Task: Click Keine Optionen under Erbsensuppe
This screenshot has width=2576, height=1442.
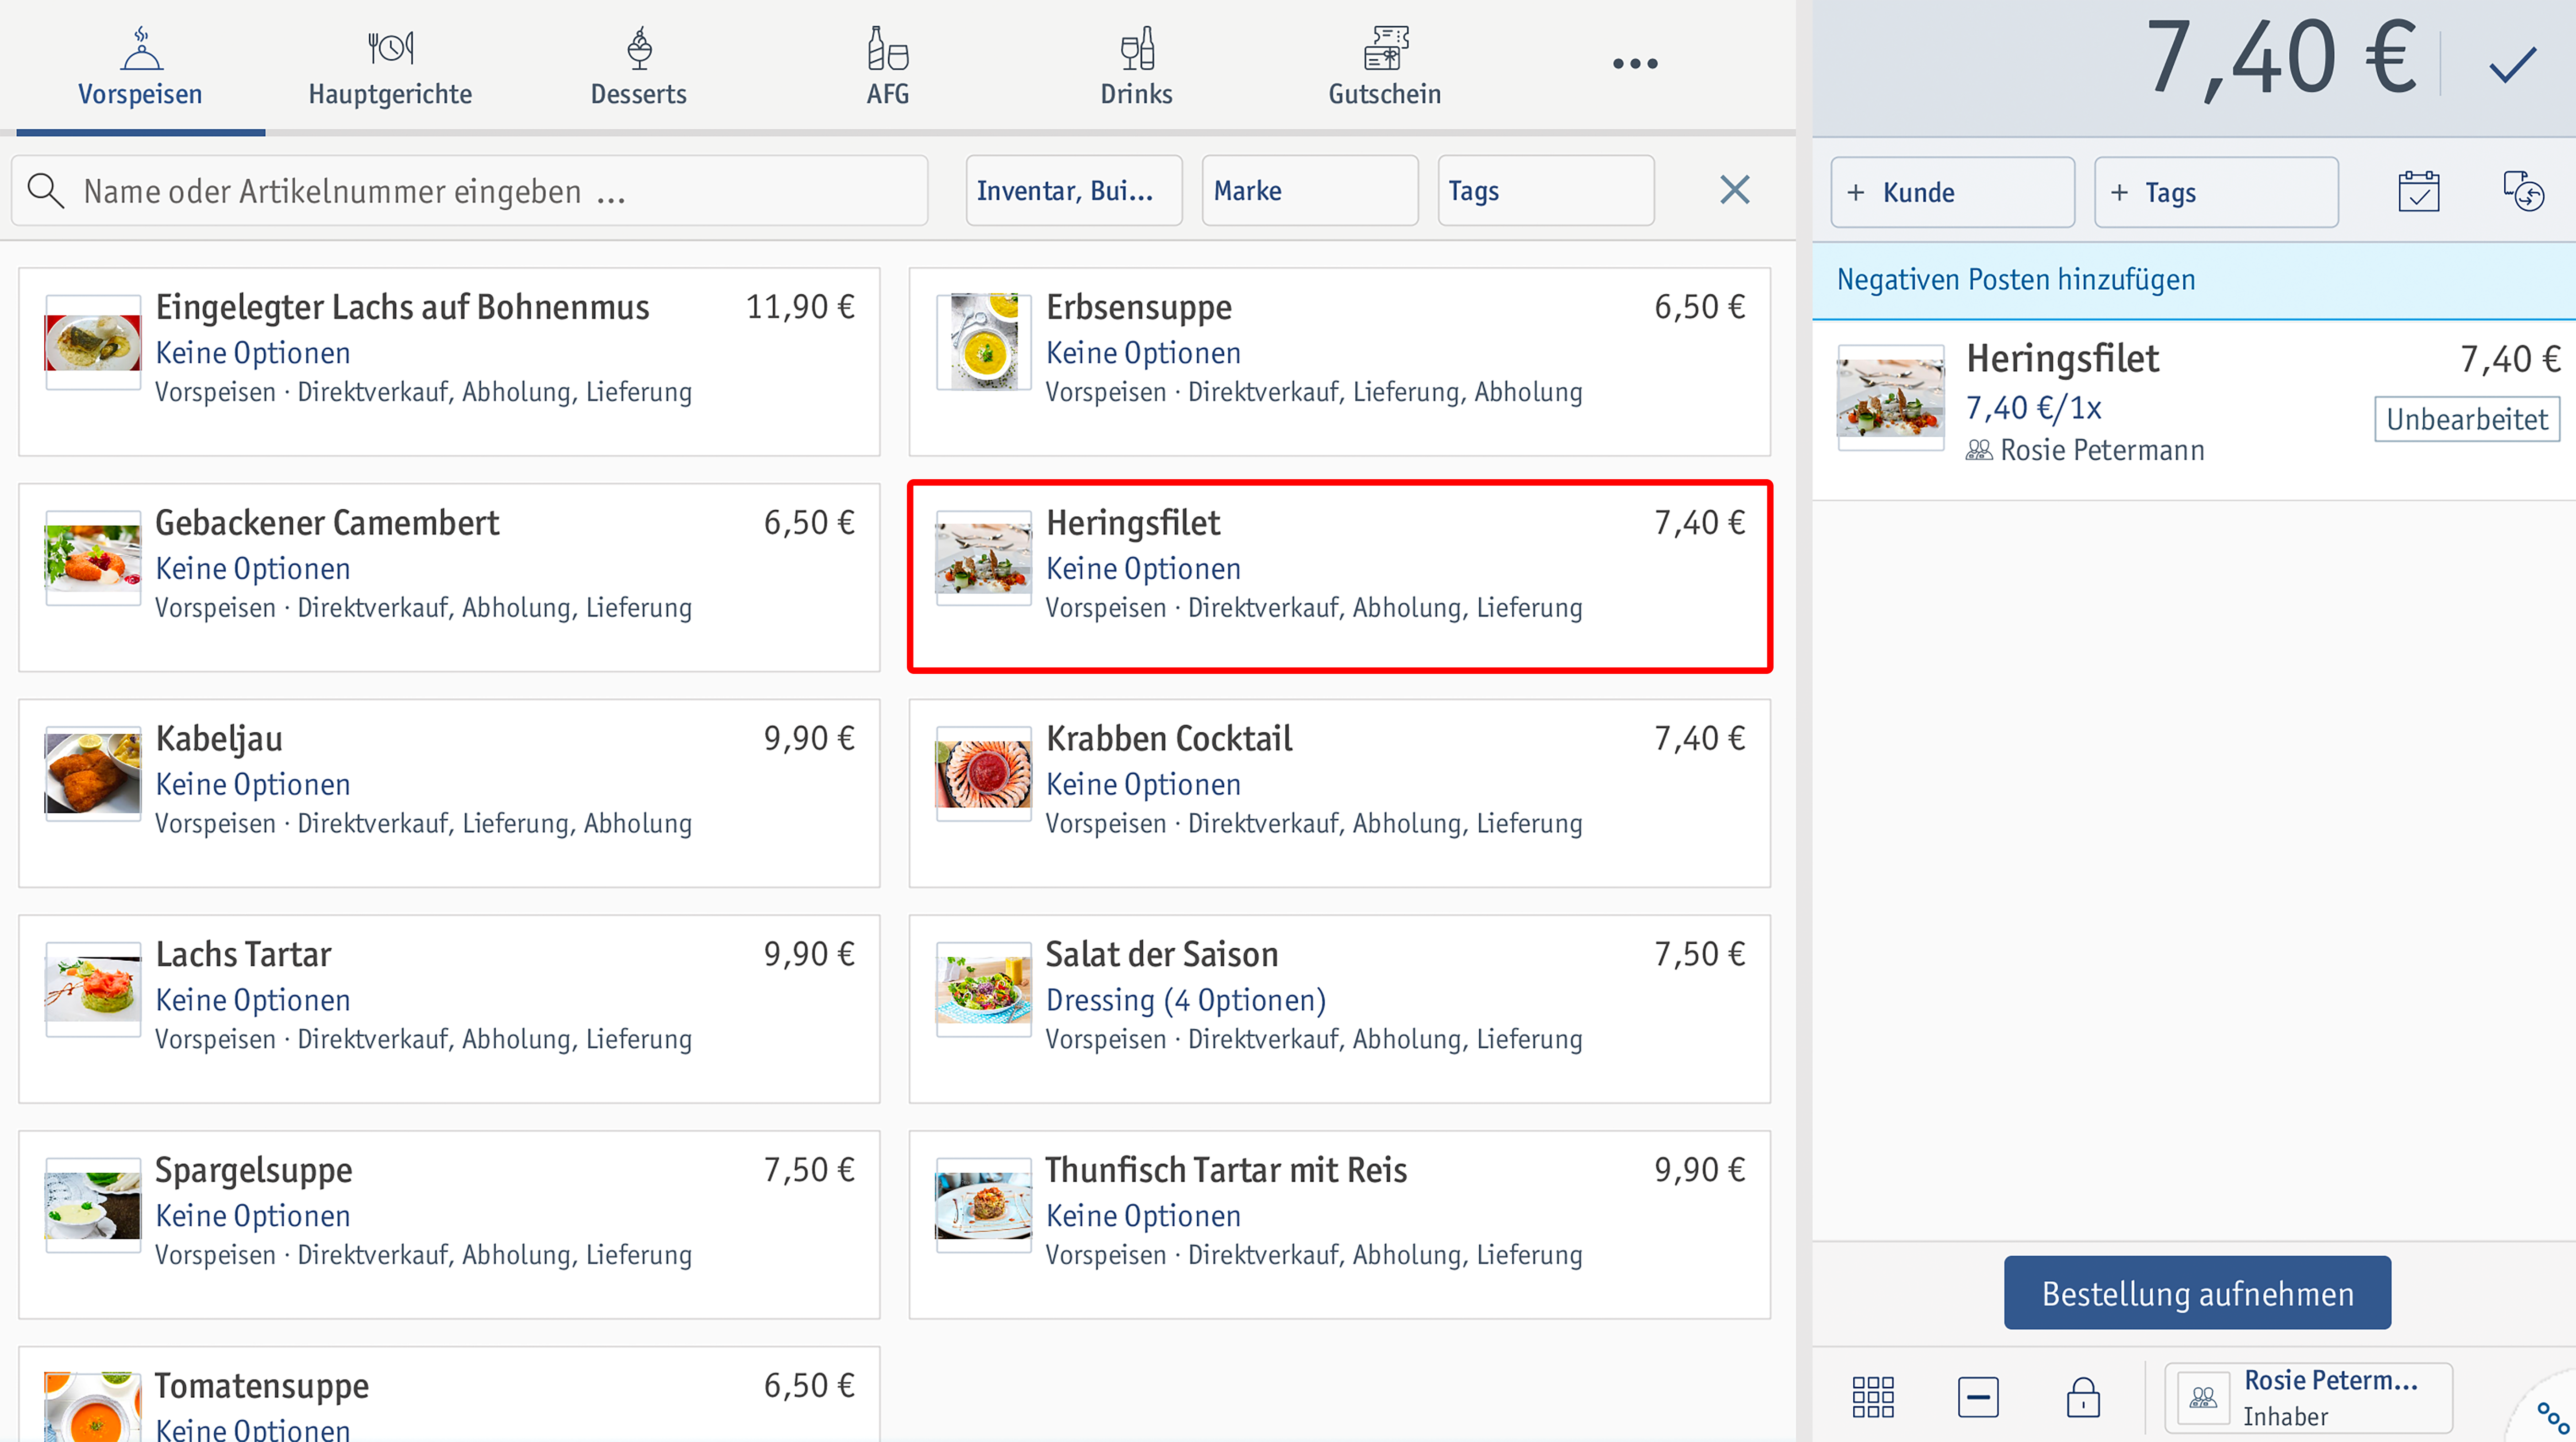Action: [x=1143, y=353]
